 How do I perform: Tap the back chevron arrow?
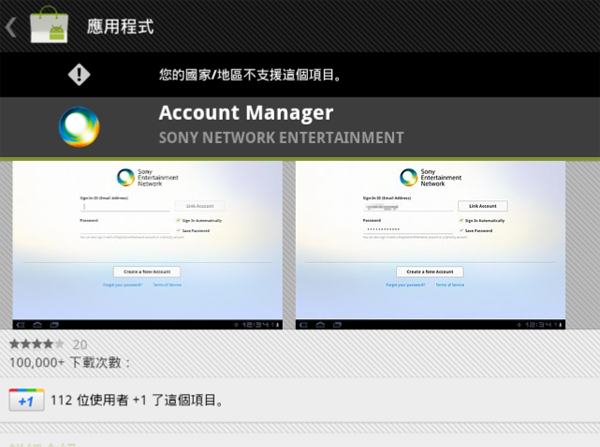11,27
